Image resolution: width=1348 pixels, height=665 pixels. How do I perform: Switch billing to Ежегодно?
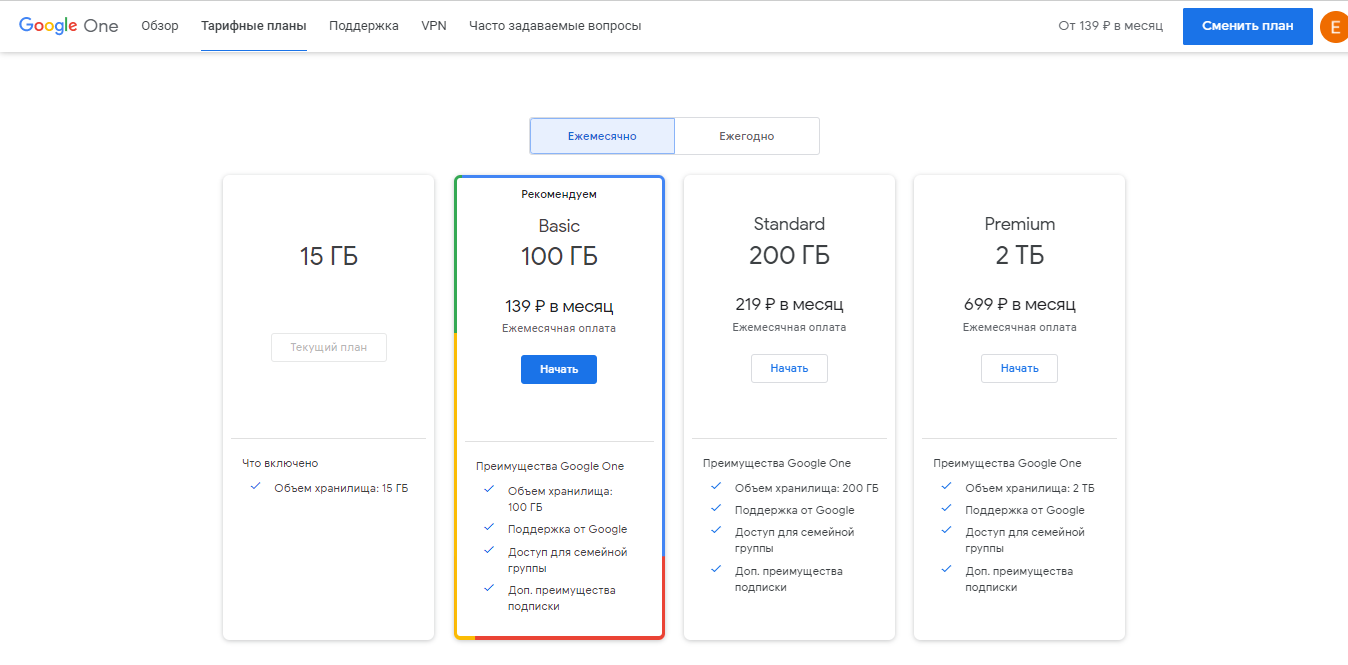[x=747, y=136]
